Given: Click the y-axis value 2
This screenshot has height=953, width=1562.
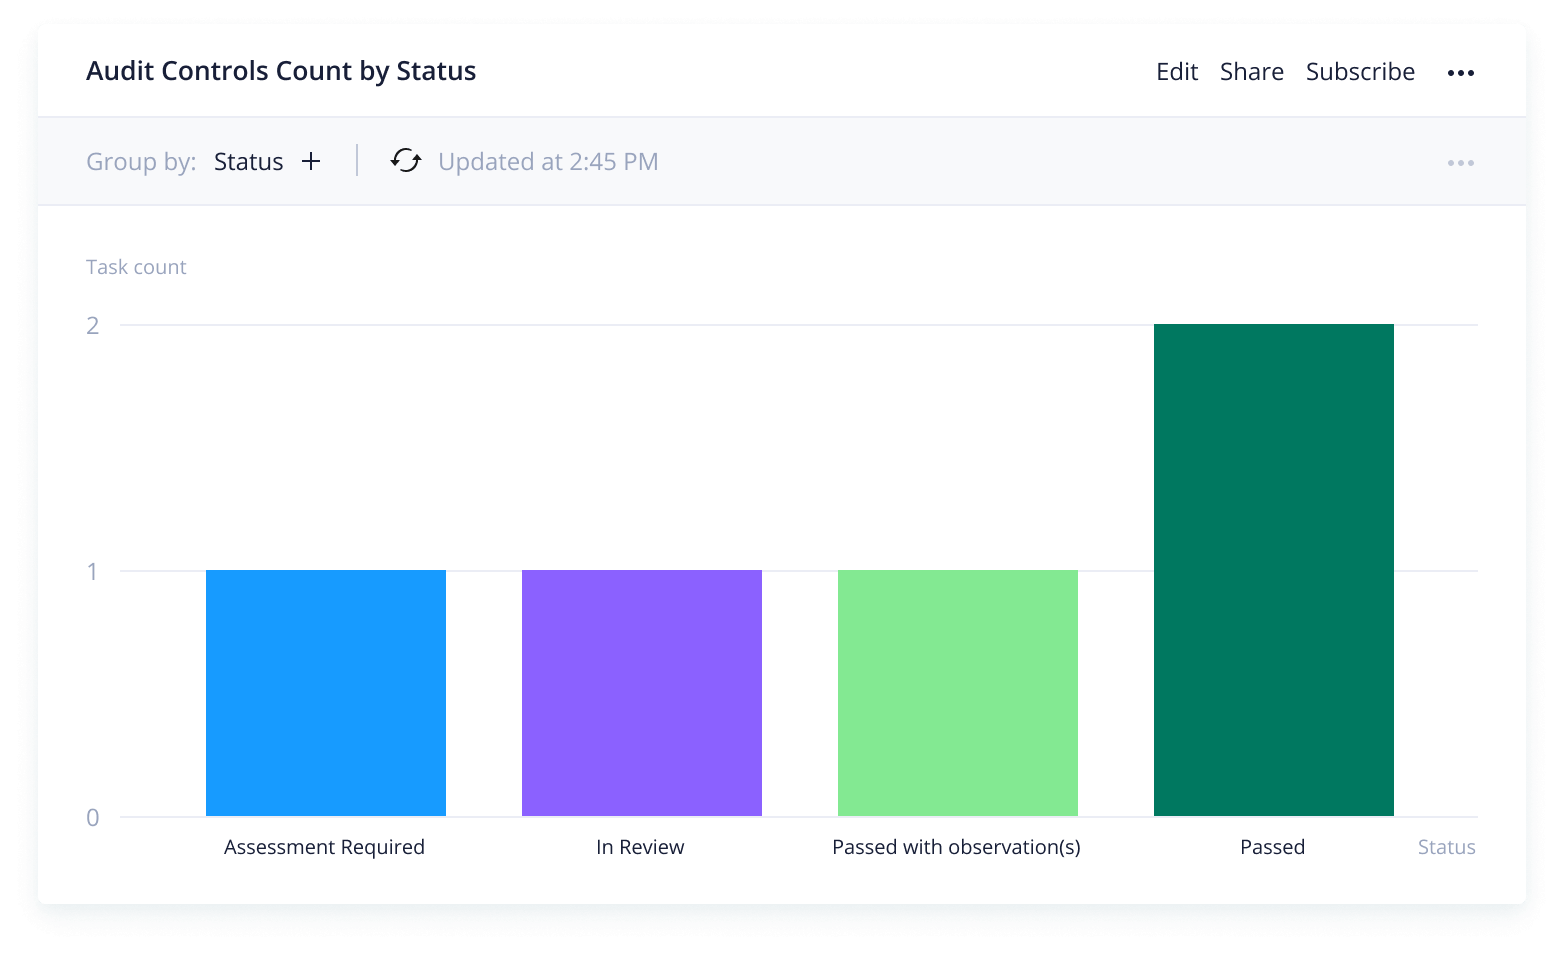Looking at the screenshot, I should click(x=93, y=325).
